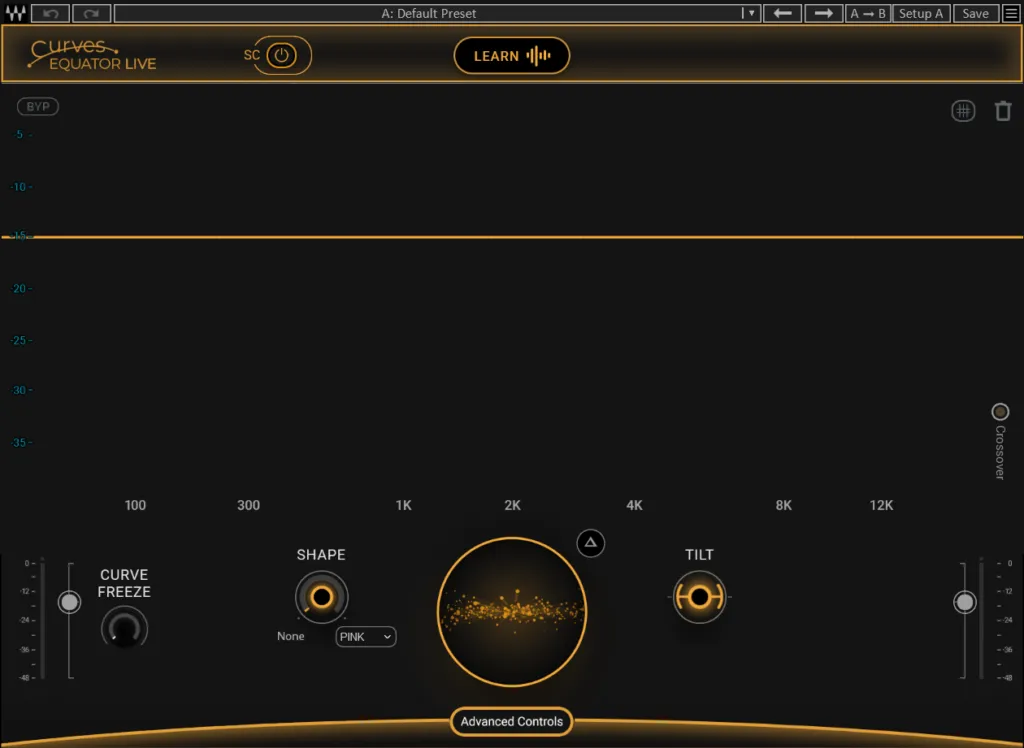Screen dimensions: 1024x748
Task: Open the grid display icon
Action: click(x=962, y=110)
